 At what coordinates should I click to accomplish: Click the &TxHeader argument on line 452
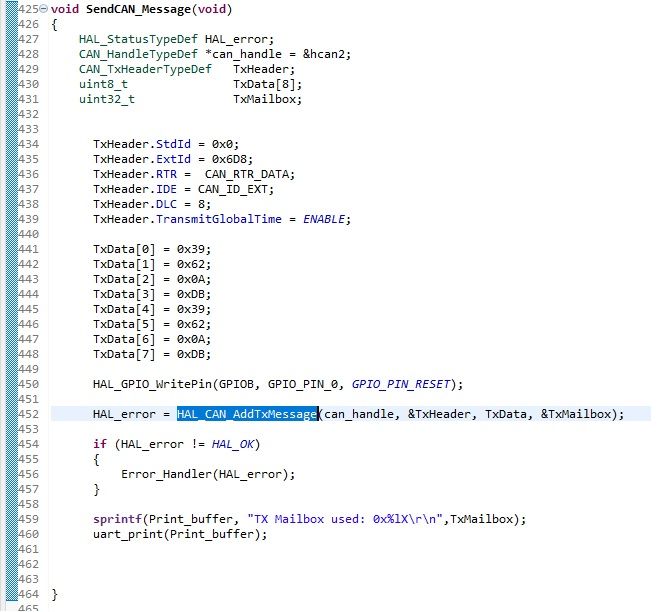coord(439,414)
